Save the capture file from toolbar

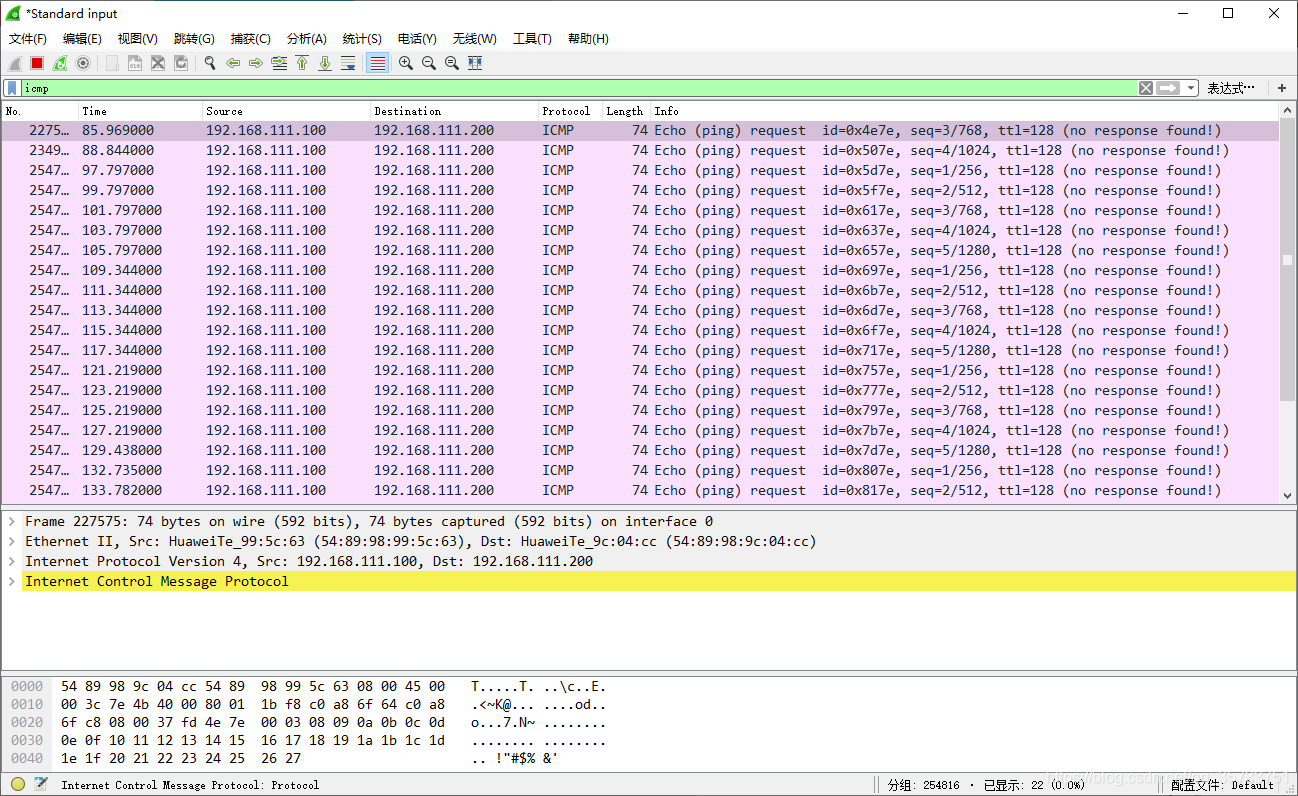135,63
